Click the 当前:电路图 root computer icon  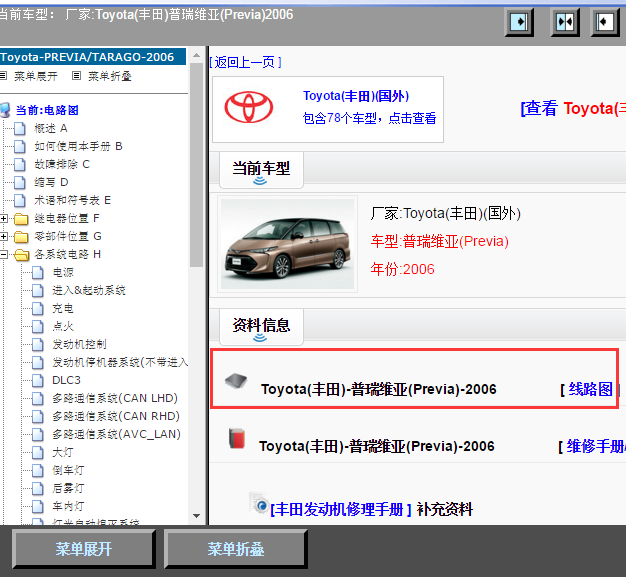coord(5,110)
